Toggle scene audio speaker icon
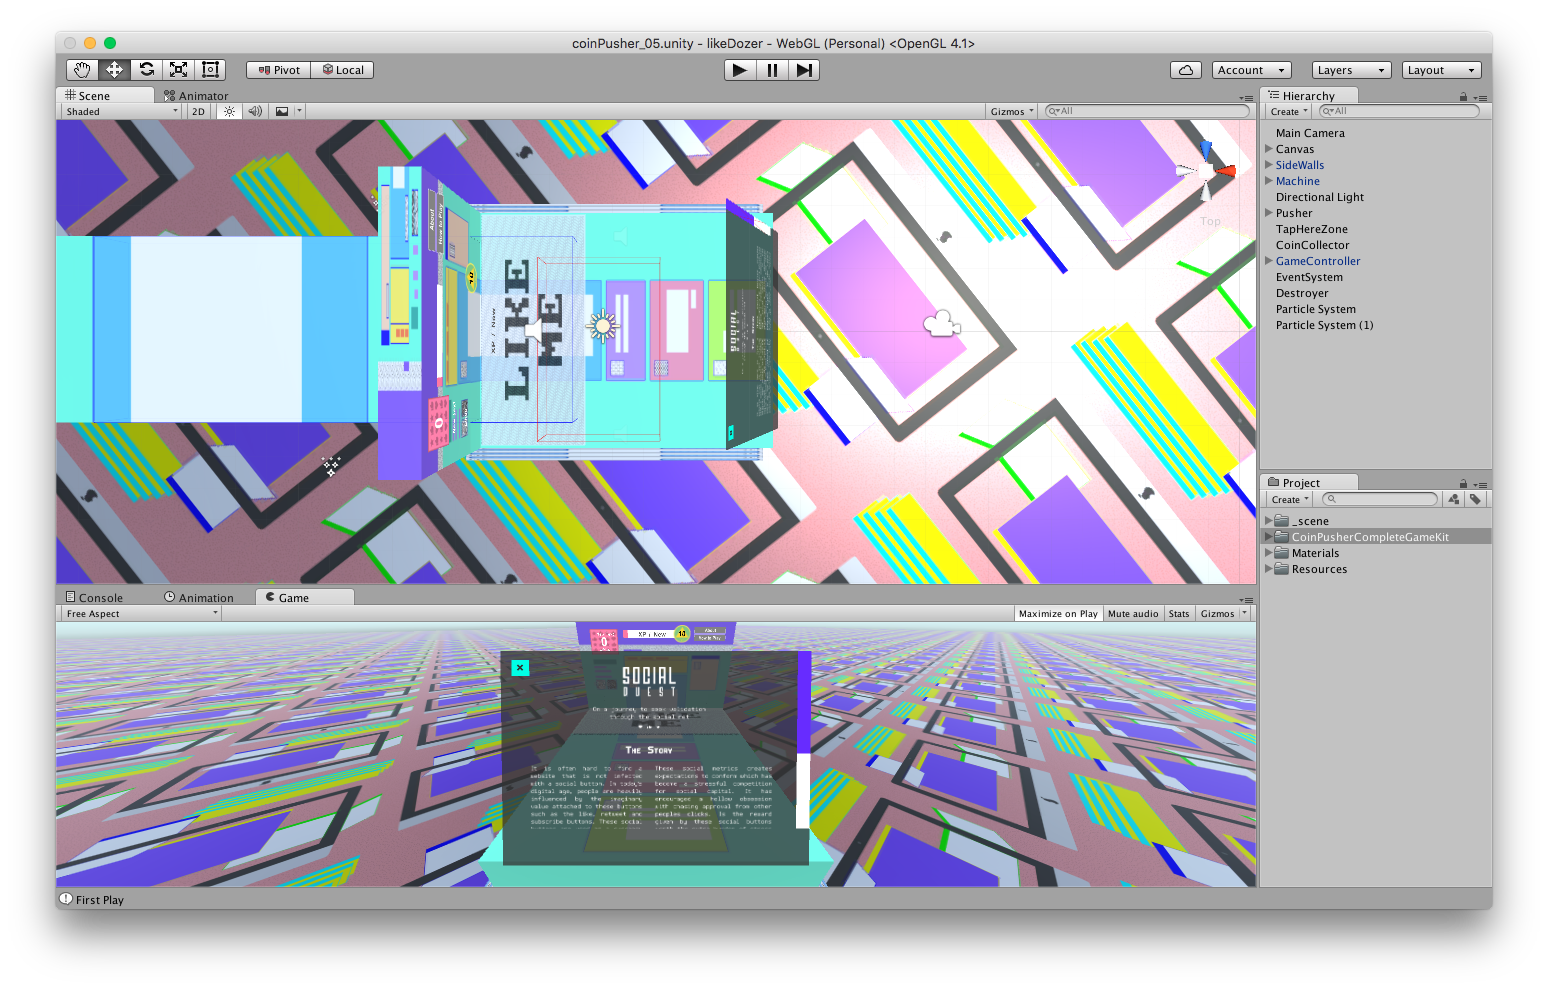 point(255,112)
